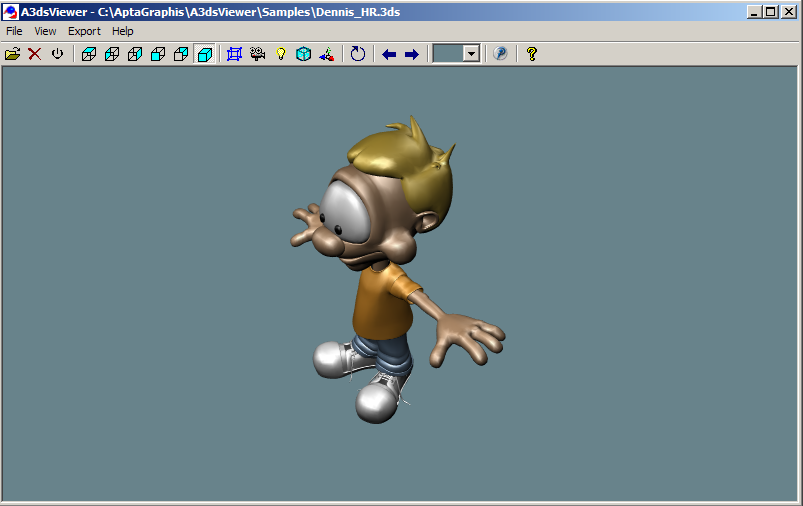Switch to right view cube icon

pos(135,54)
